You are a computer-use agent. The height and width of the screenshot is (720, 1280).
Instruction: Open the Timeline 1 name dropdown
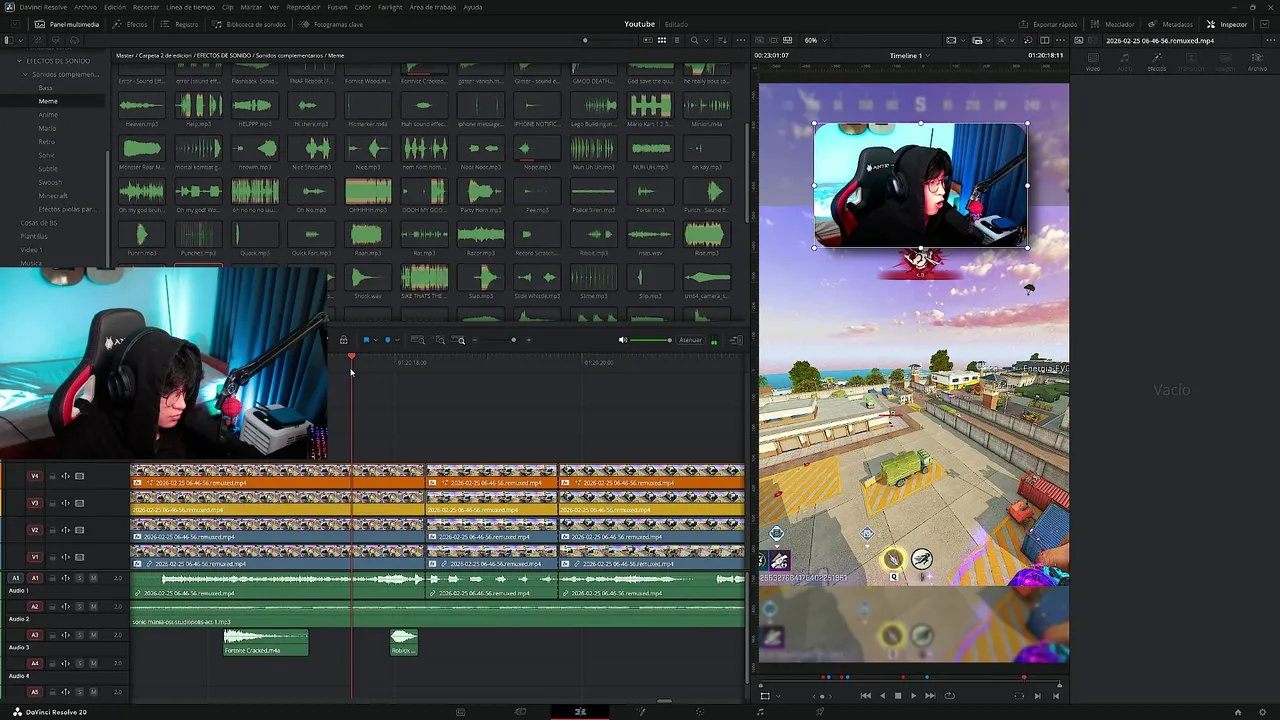(x=909, y=55)
